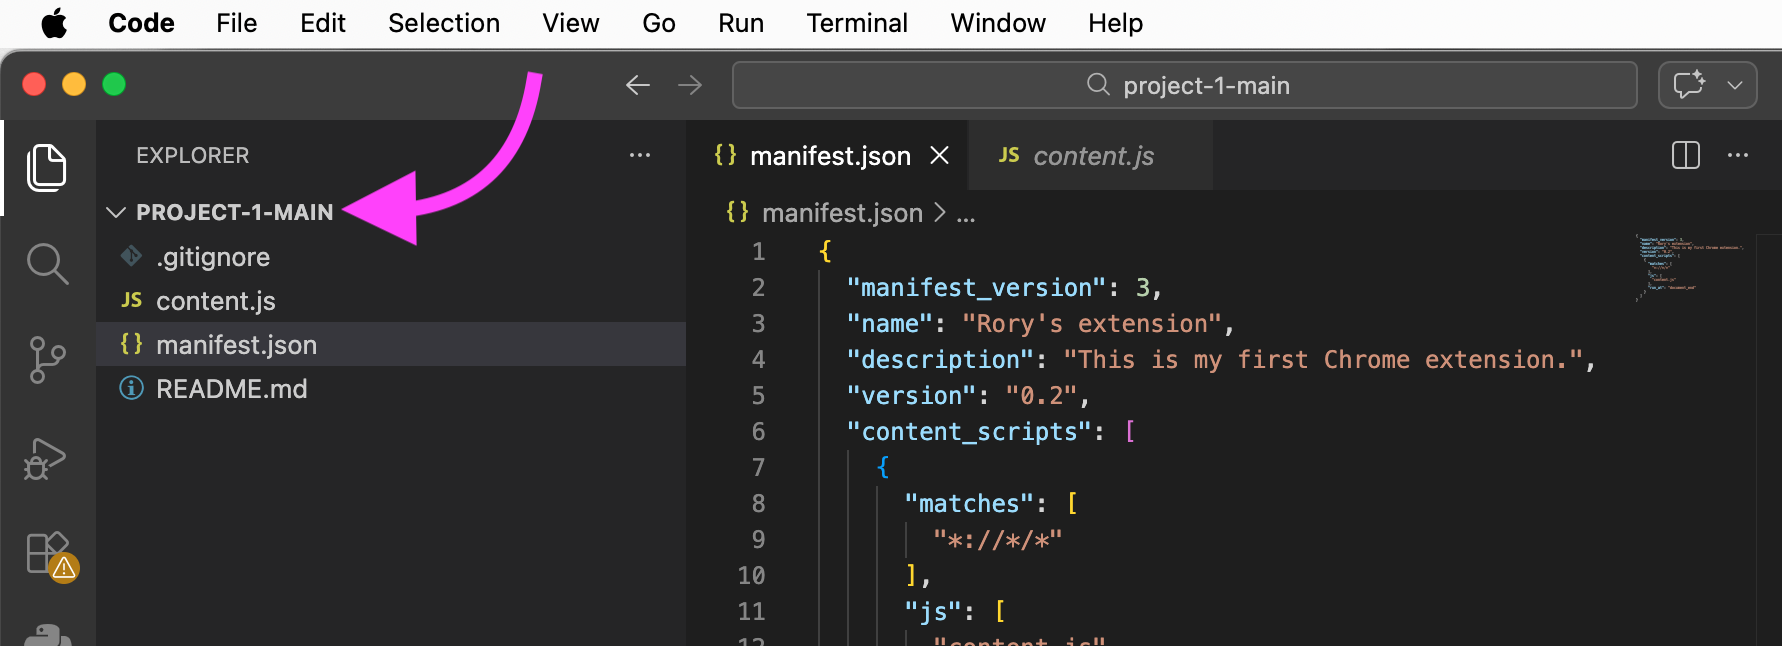Switch to the content.js editor tab

pos(1091,156)
